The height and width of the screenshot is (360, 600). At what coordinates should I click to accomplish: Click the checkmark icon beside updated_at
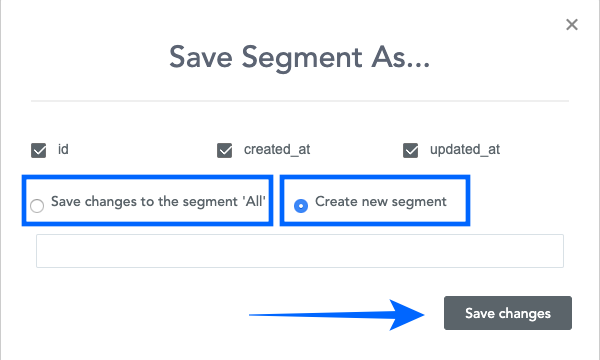coord(411,150)
